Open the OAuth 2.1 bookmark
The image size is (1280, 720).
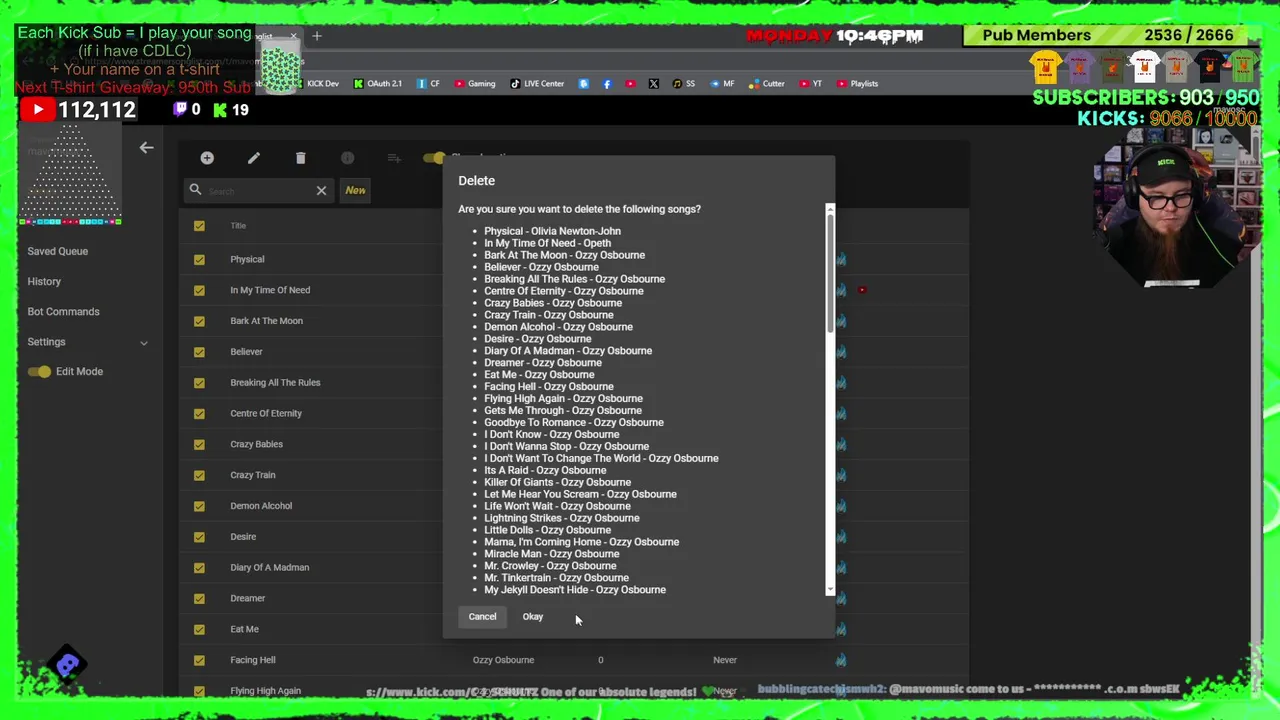click(x=378, y=84)
